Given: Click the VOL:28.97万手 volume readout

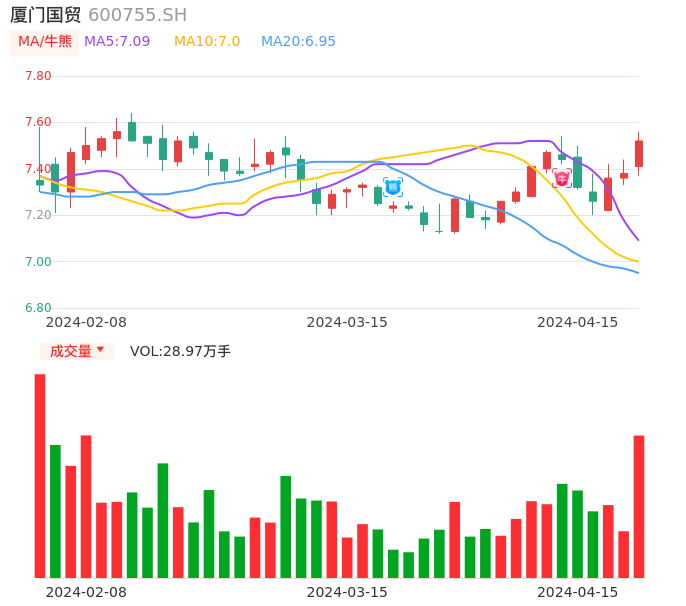Looking at the screenshot, I should pyautogui.click(x=180, y=351).
